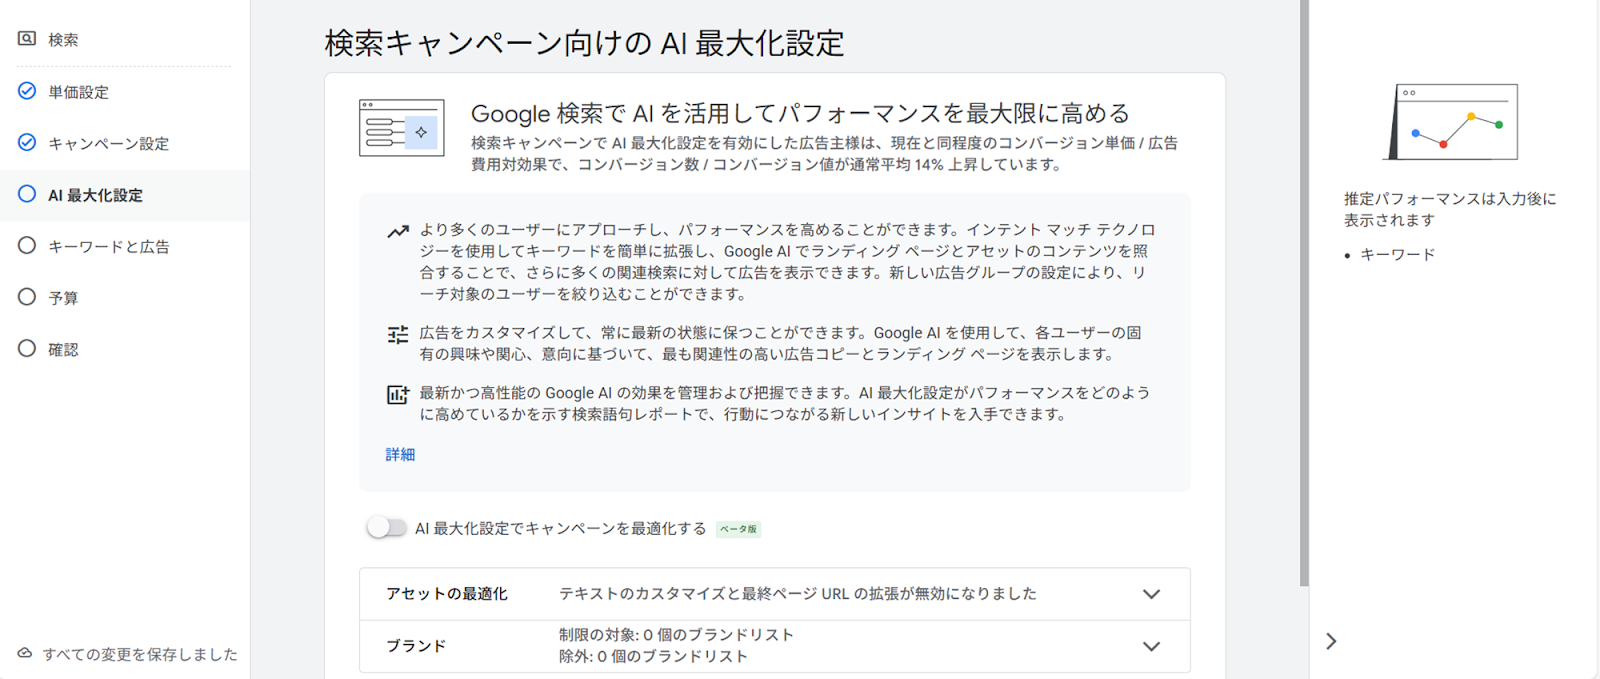This screenshot has height=679, width=1600.
Task: Collapse the right performance panel arrow
Action: pos(1331,641)
